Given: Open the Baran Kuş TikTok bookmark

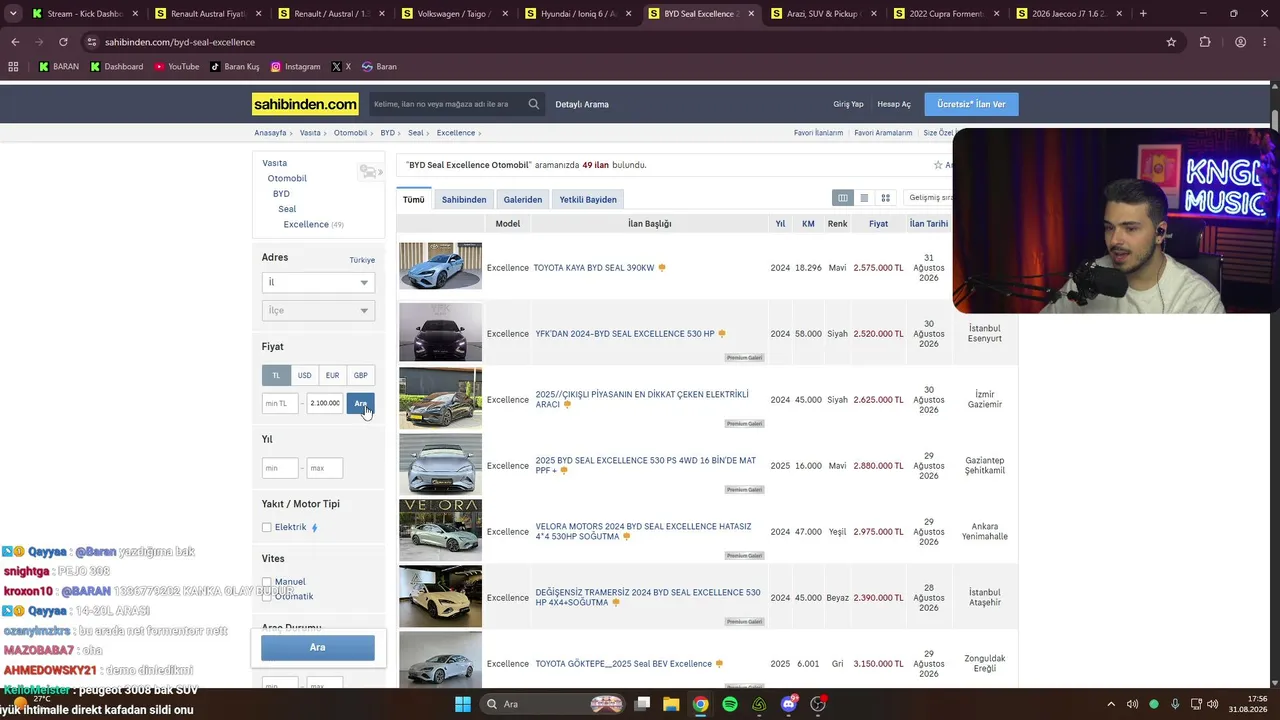Looking at the screenshot, I should click(234, 67).
